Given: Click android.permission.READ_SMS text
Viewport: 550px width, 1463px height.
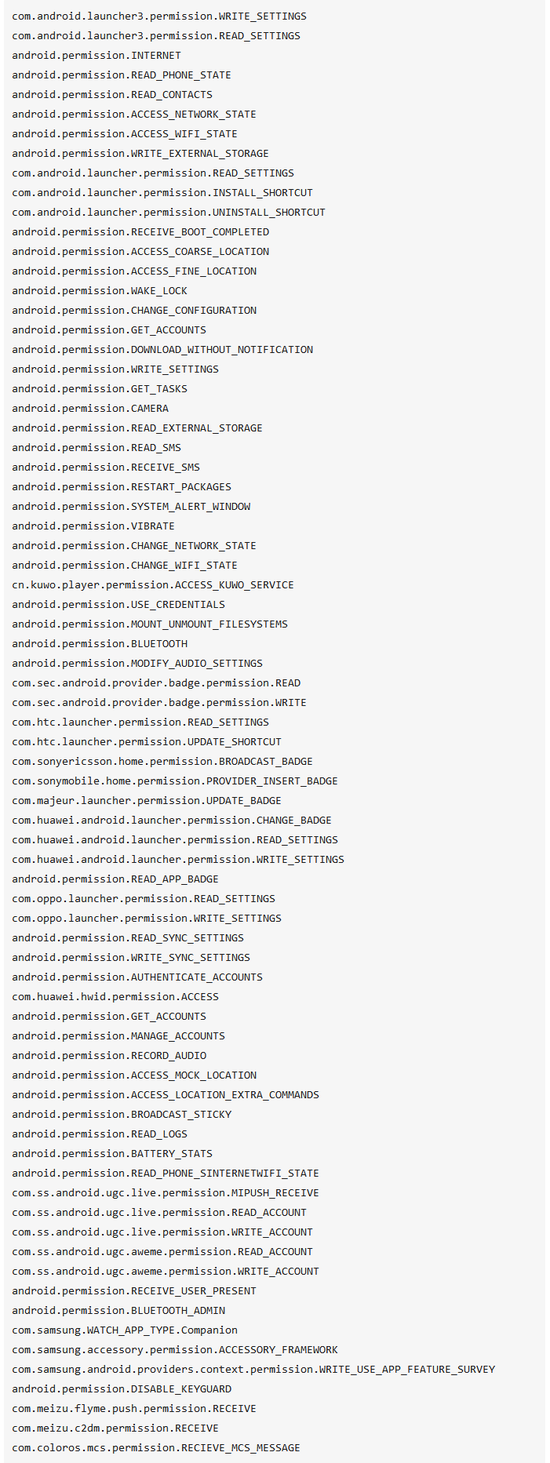Looking at the screenshot, I should tap(97, 448).
